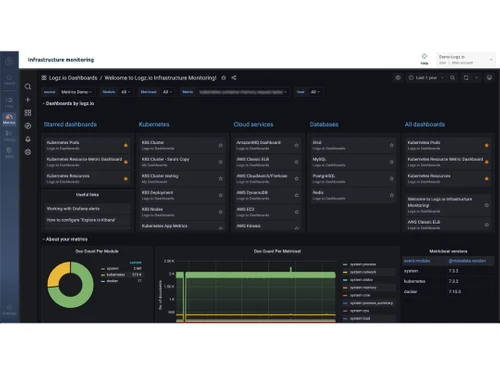Star the K8S Cluster dashboard
The height and width of the screenshot is (375, 500).
click(221, 145)
